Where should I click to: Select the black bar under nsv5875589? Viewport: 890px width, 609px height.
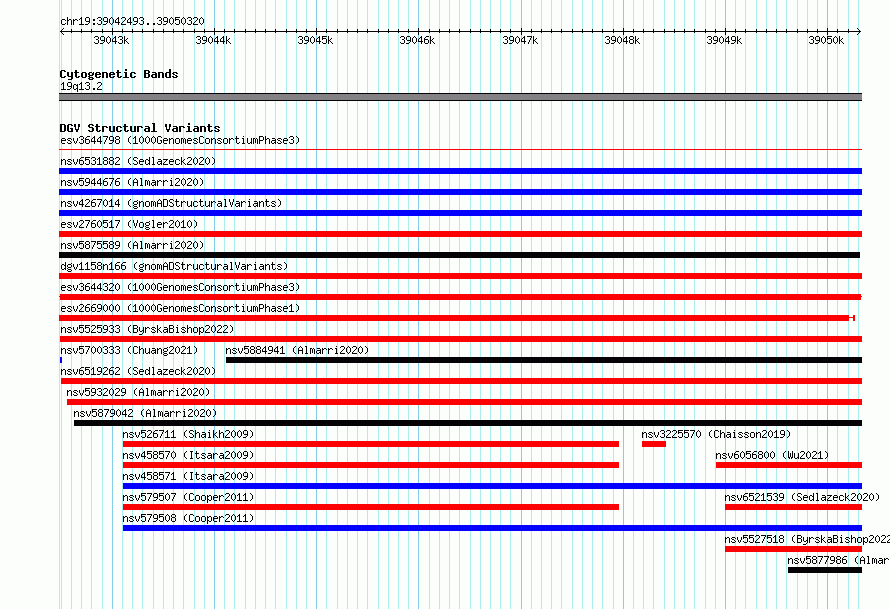[460, 255]
